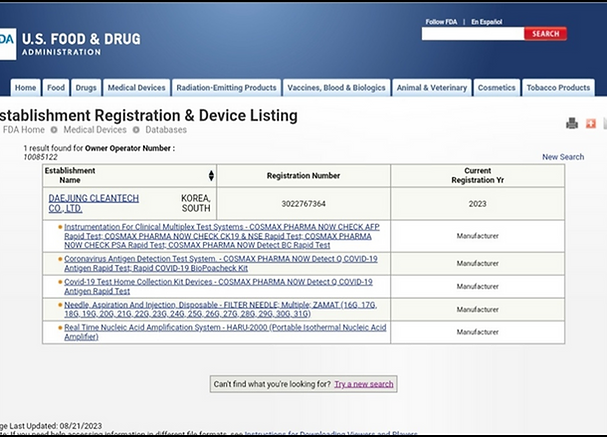Click owner operator number 10085122
The height and width of the screenshot is (437, 607).
tap(40, 157)
